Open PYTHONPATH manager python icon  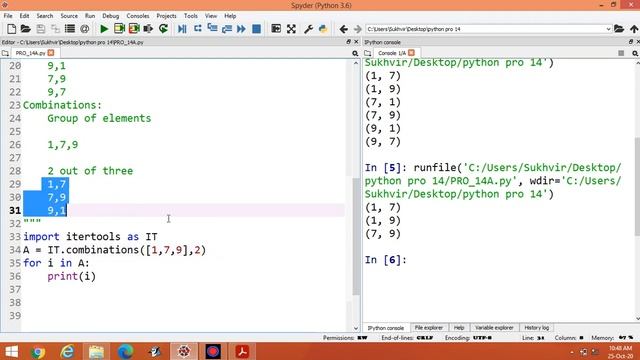click(323, 29)
